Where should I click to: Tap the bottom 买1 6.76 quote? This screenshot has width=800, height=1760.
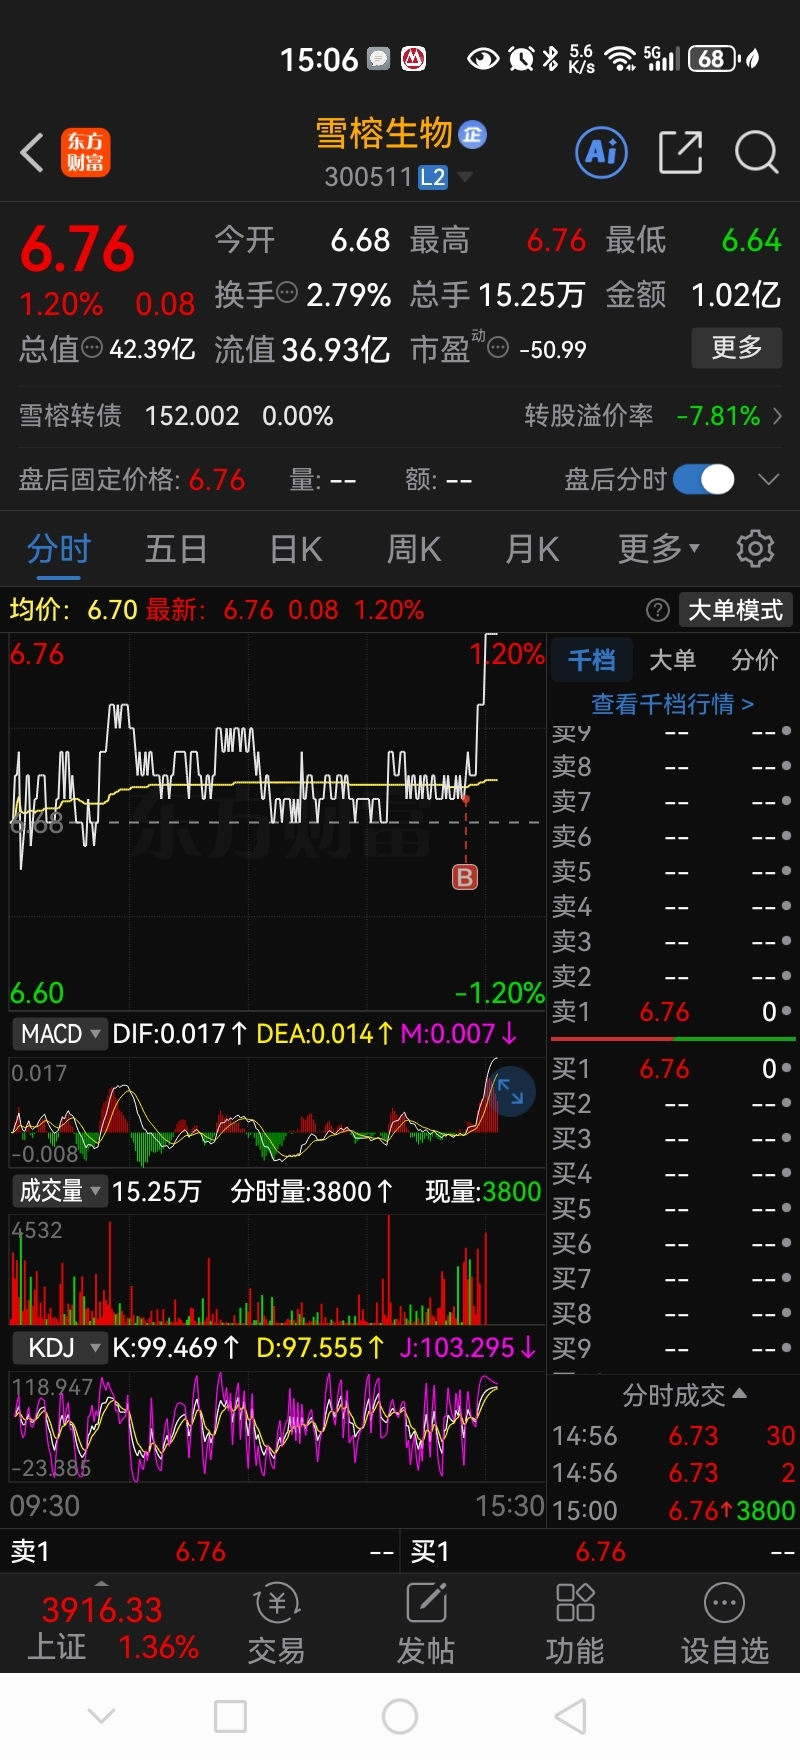click(x=601, y=1552)
